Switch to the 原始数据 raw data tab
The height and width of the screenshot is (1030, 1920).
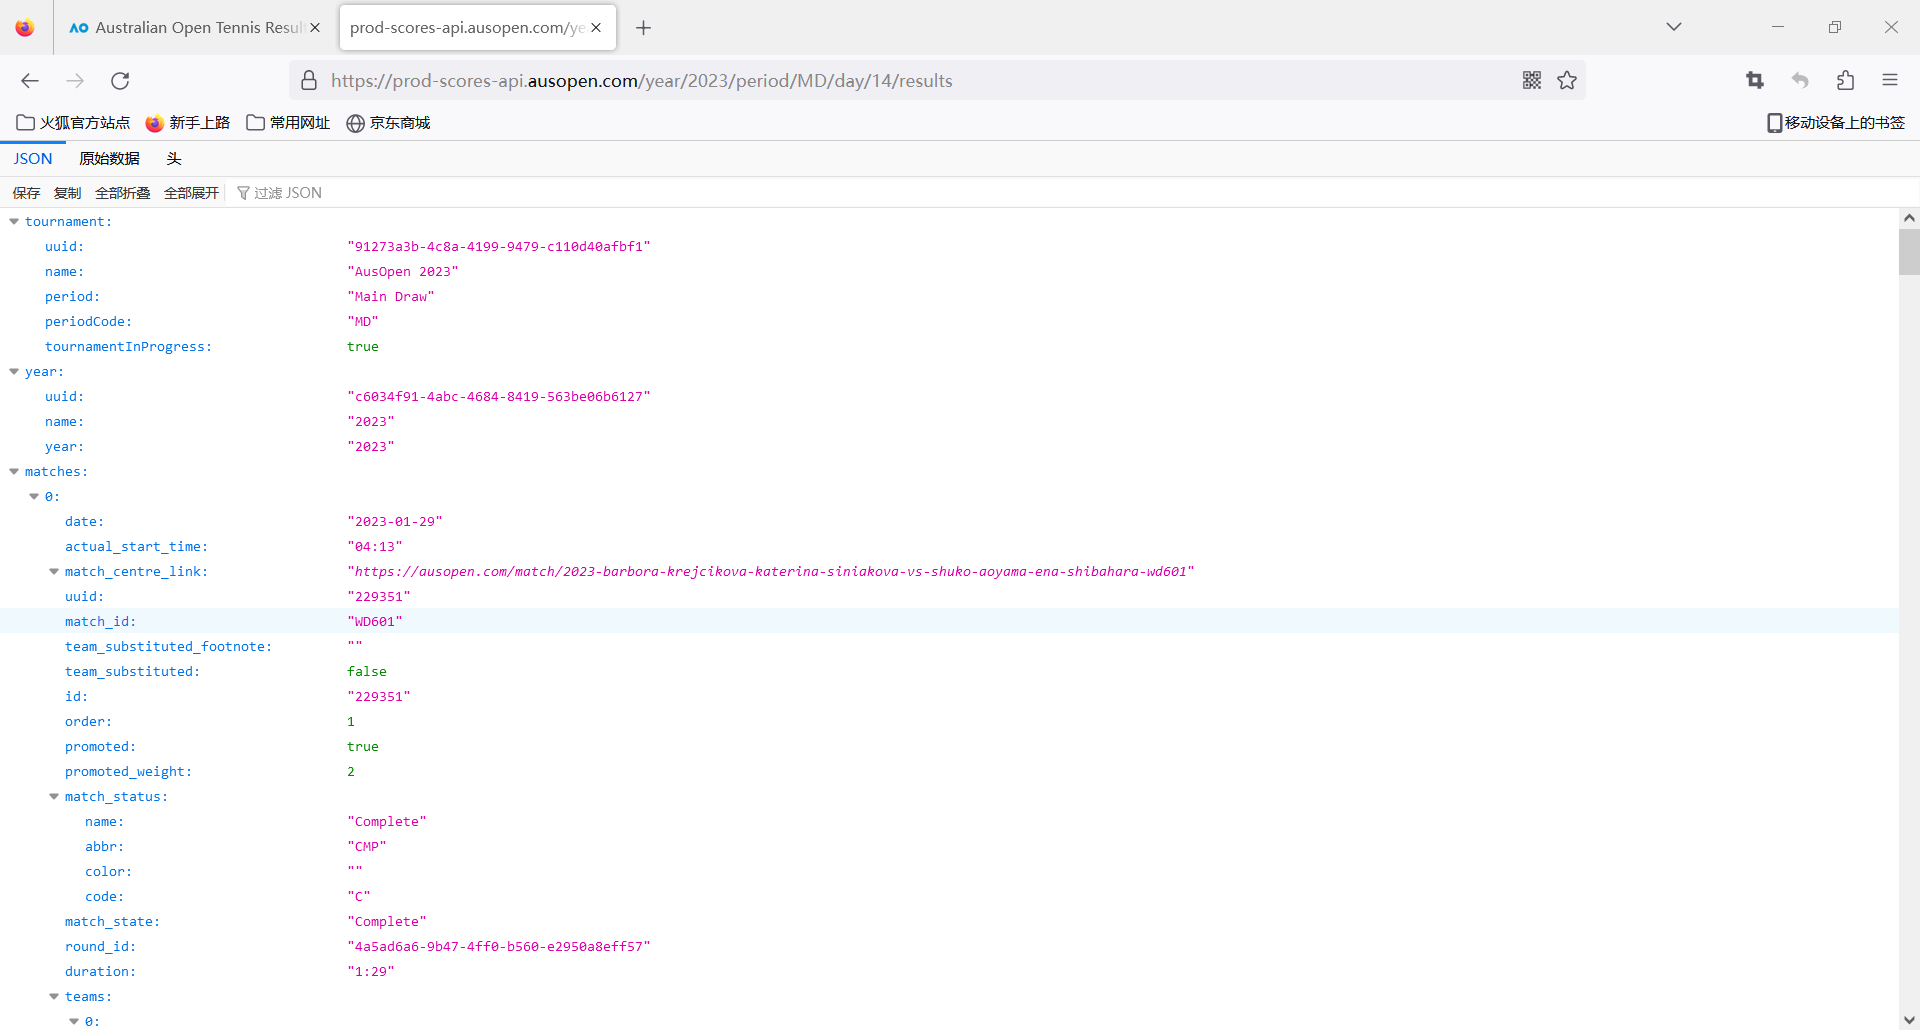pyautogui.click(x=110, y=159)
